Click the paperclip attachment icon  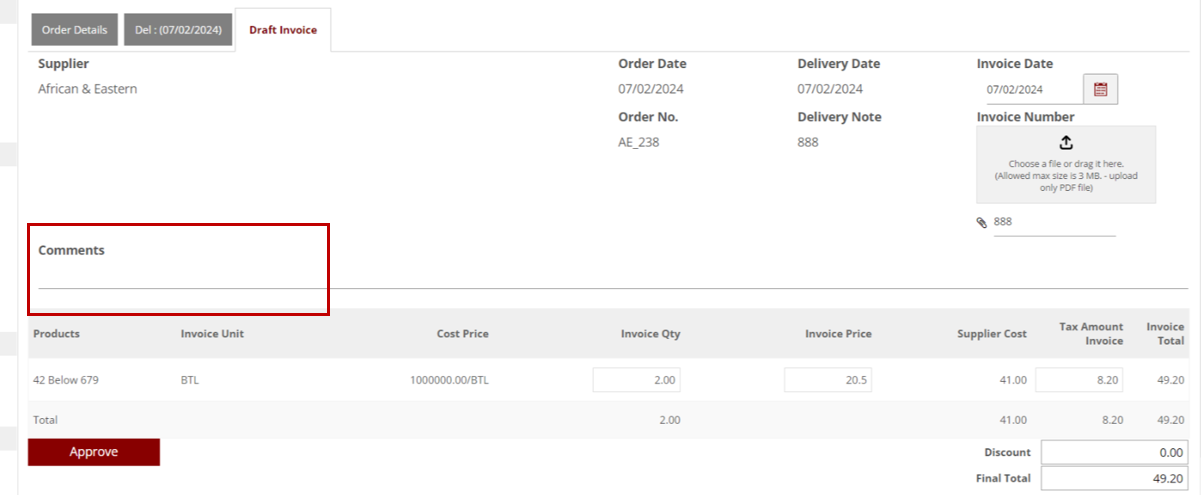tap(982, 223)
